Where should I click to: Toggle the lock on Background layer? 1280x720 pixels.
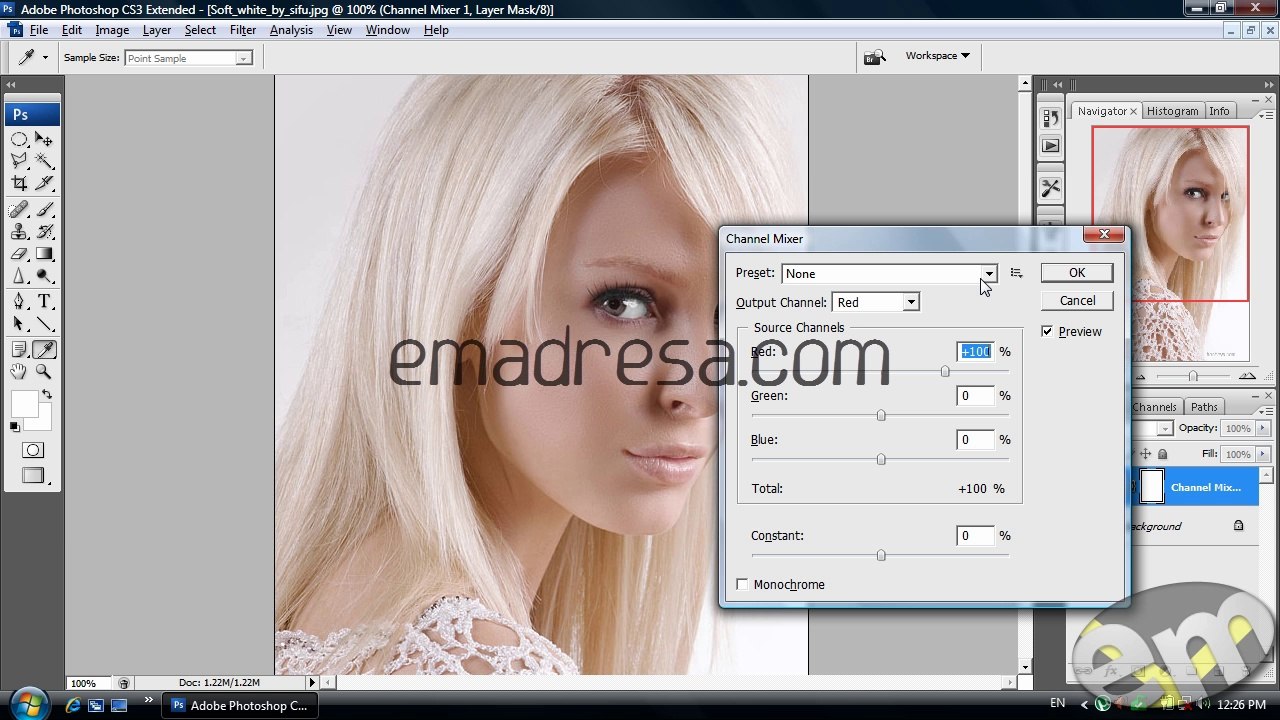[1239, 525]
